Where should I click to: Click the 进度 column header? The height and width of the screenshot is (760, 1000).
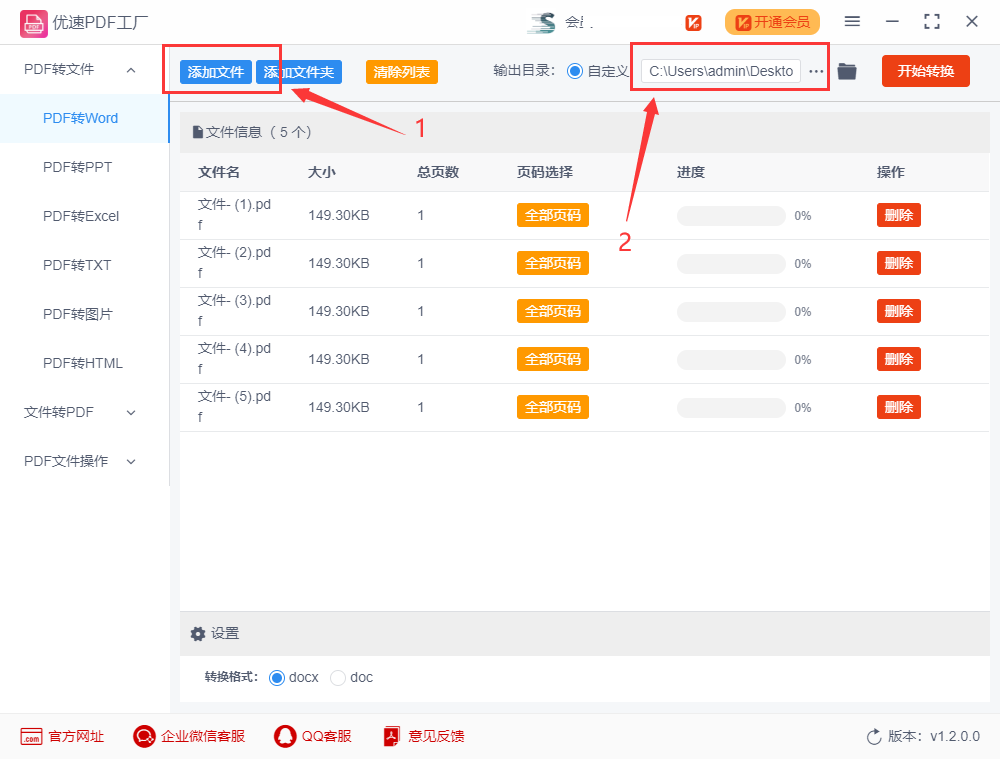tap(691, 172)
